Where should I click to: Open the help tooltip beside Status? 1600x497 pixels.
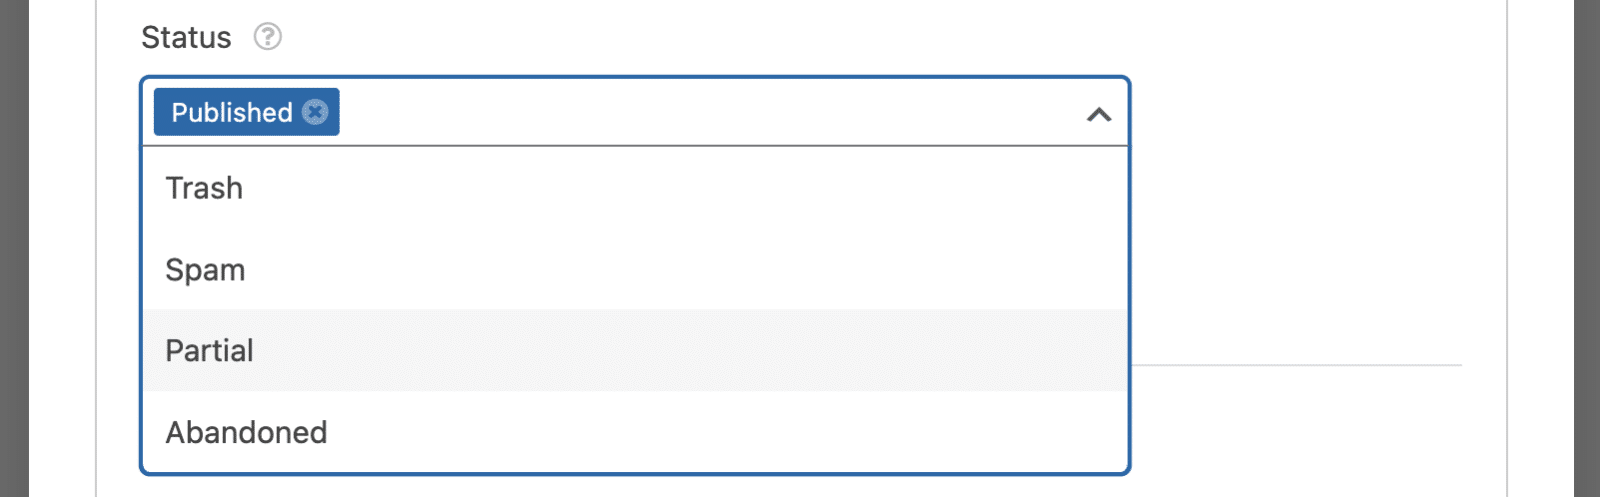[x=267, y=37]
